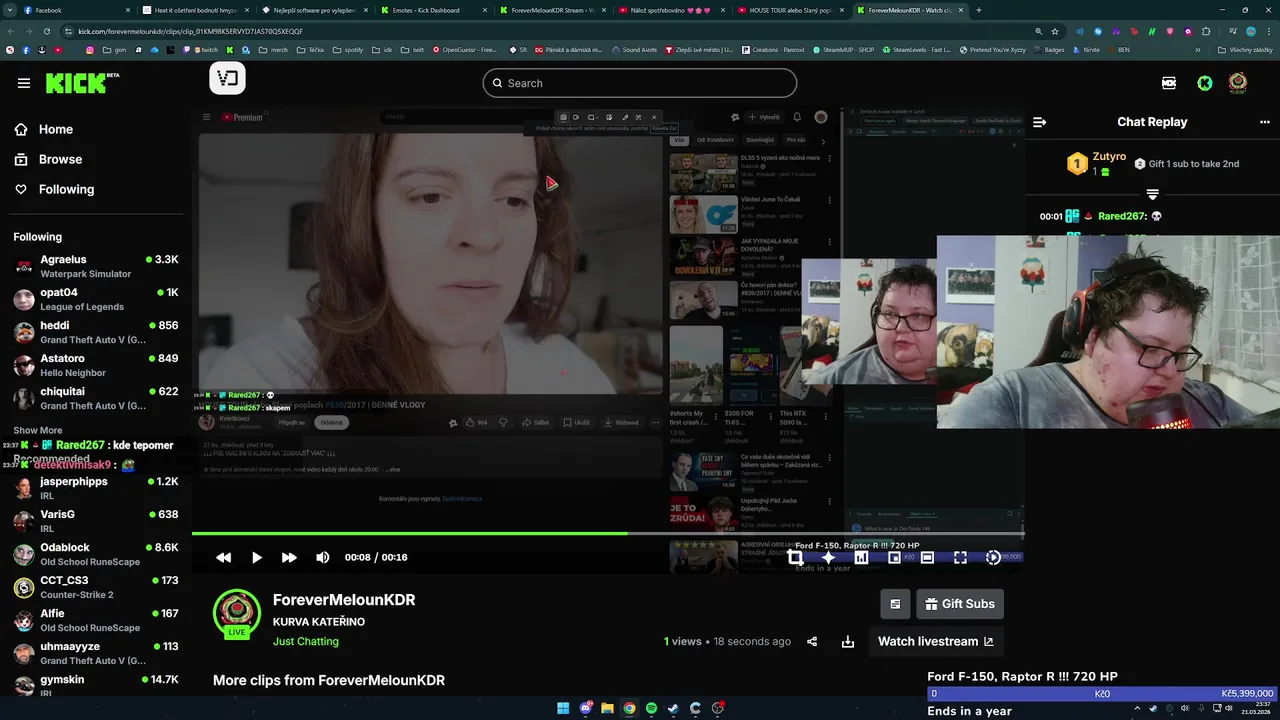Open Spotify from the taskbar
The image size is (1280, 720).
click(651, 708)
